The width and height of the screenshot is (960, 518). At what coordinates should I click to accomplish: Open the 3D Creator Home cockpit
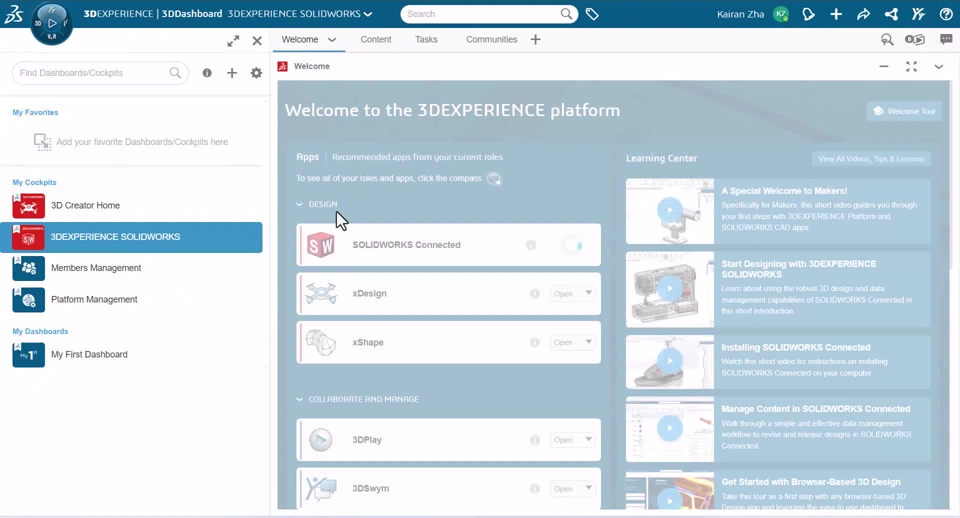131,206
